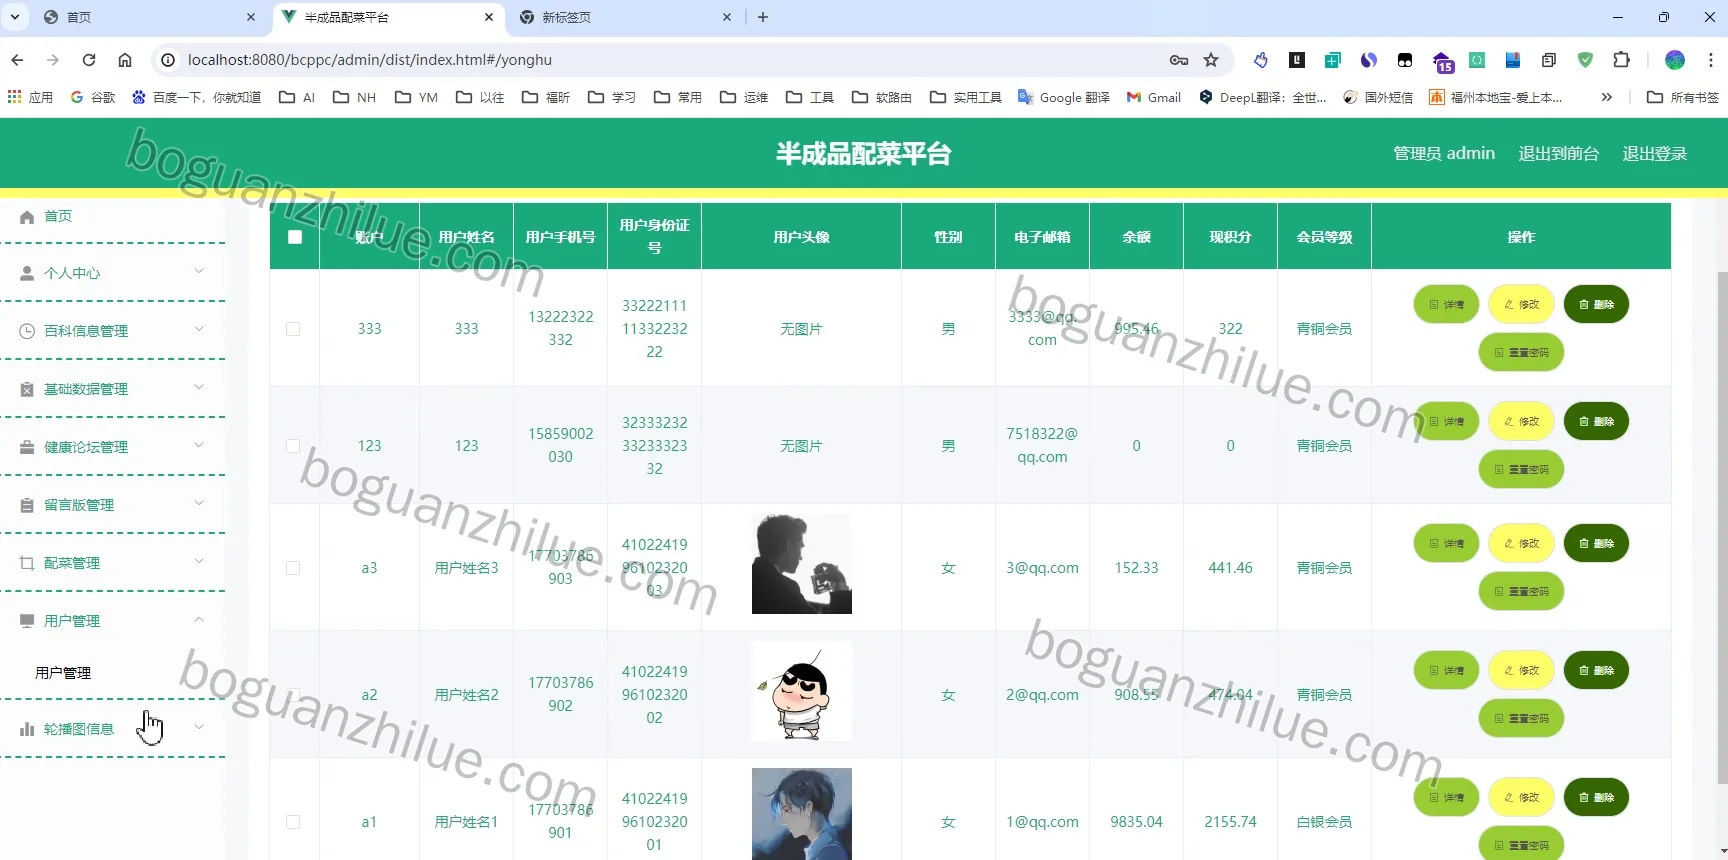This screenshot has height=860, width=1728.
Task: Expand the 百科信息管理 chevron
Action: [x=199, y=329]
